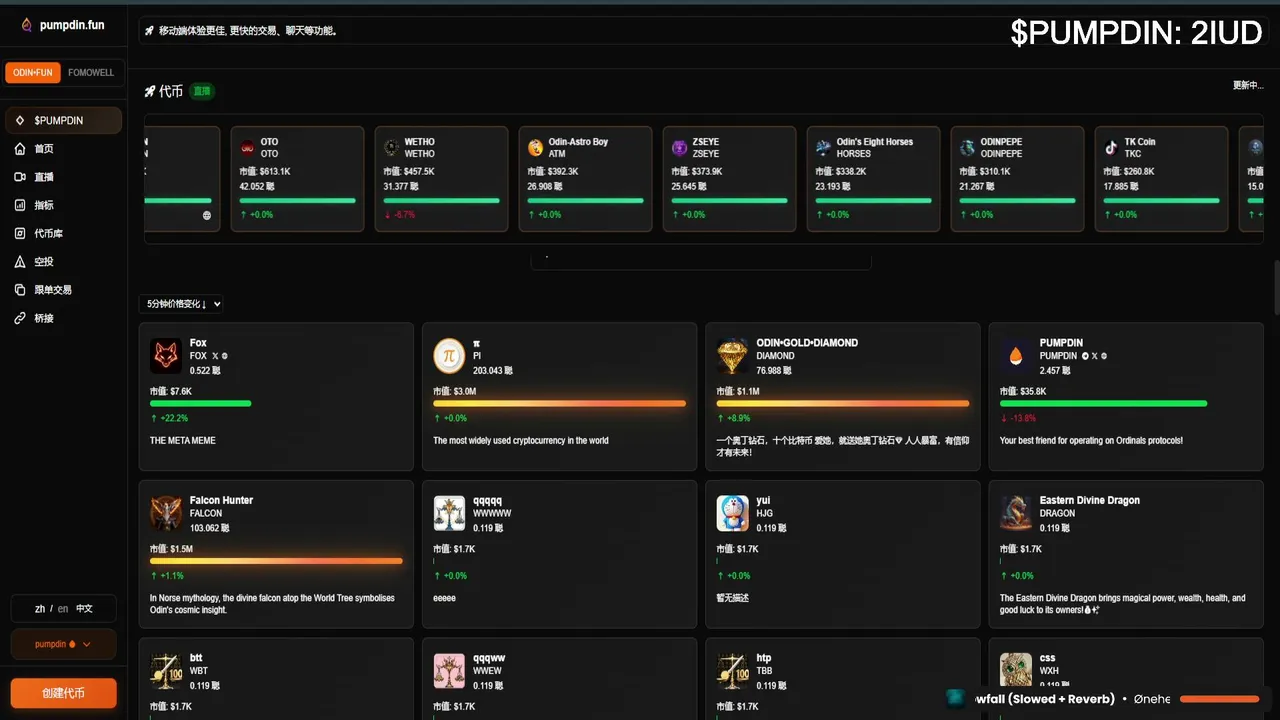Click the ODIN•GOLD•DIAMOND gem avatar
Image resolution: width=1280 pixels, height=720 pixels.
pyautogui.click(x=733, y=356)
